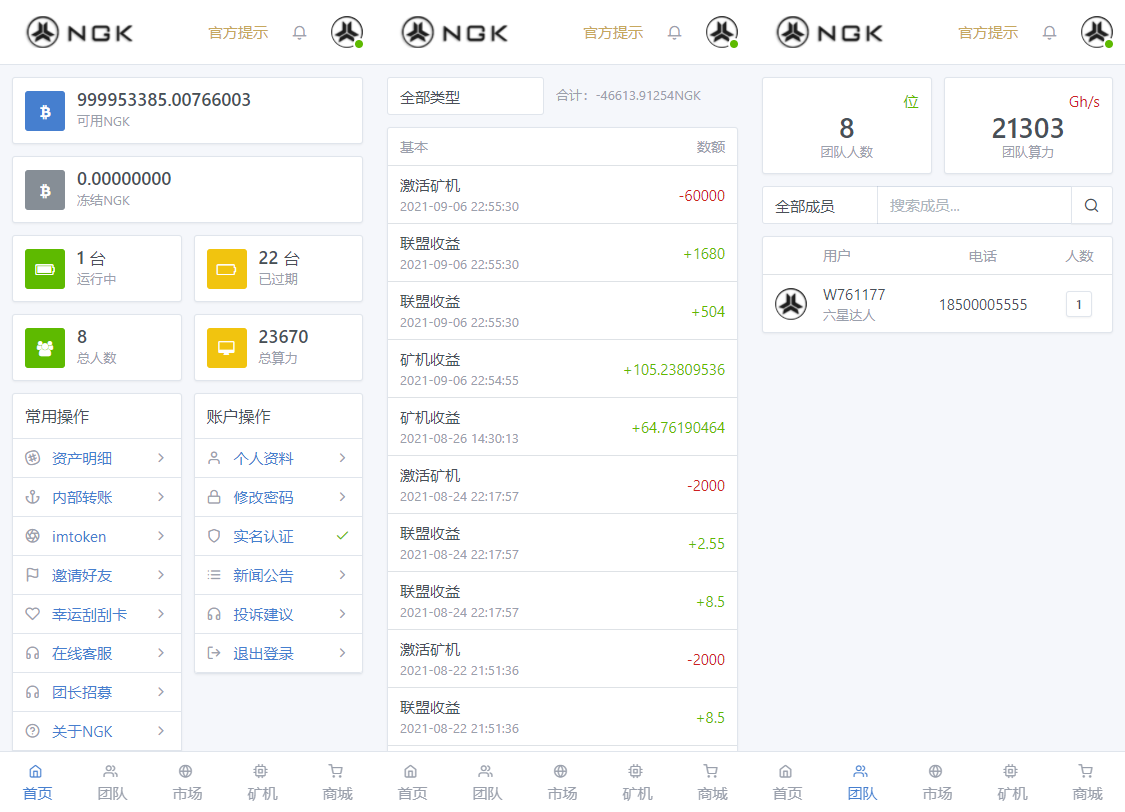The height and width of the screenshot is (812, 1125).
Task: Expand 团长招募 using its chevron arrow
Action: click(x=161, y=691)
